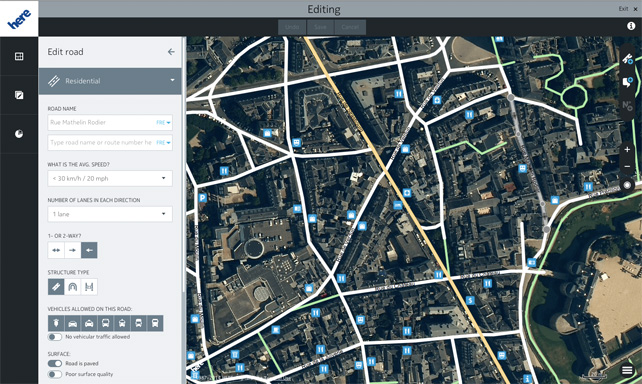Toggle the last icon in allowed vehicles row
This screenshot has width=642, height=384.
click(155, 323)
